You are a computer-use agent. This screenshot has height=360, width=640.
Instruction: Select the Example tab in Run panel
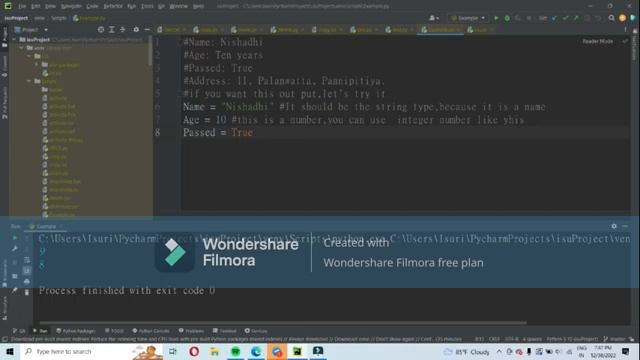pos(45,227)
